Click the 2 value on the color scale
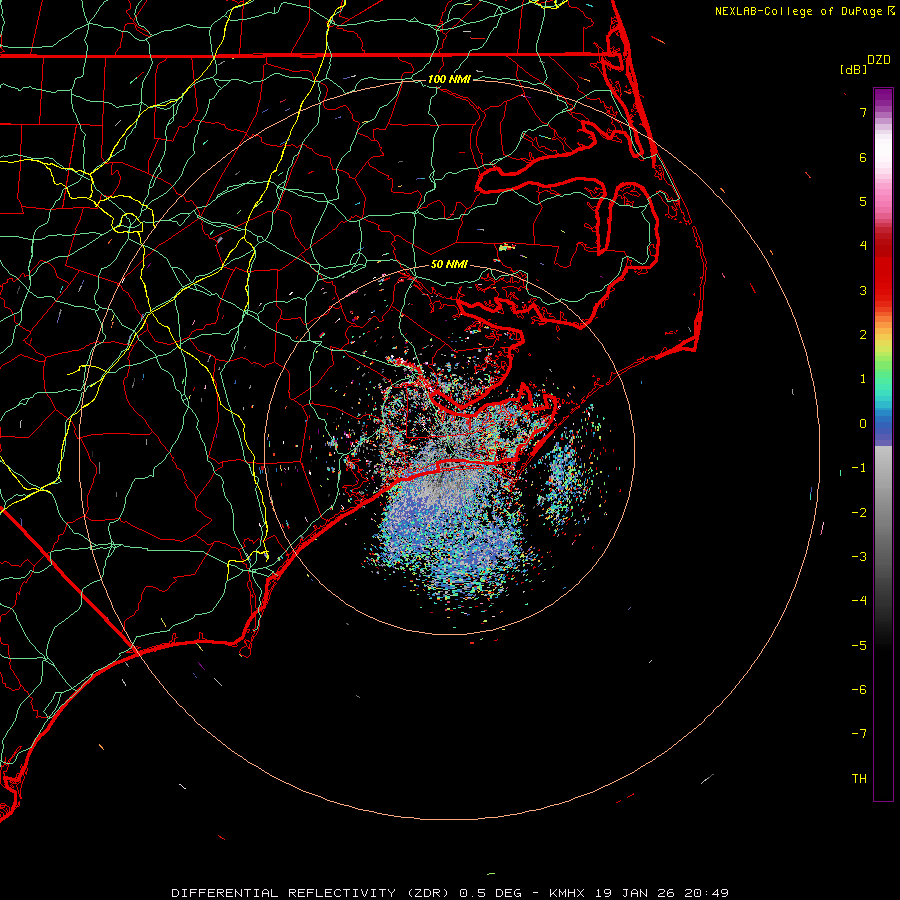Screen dimensions: 900x900 click(863, 335)
